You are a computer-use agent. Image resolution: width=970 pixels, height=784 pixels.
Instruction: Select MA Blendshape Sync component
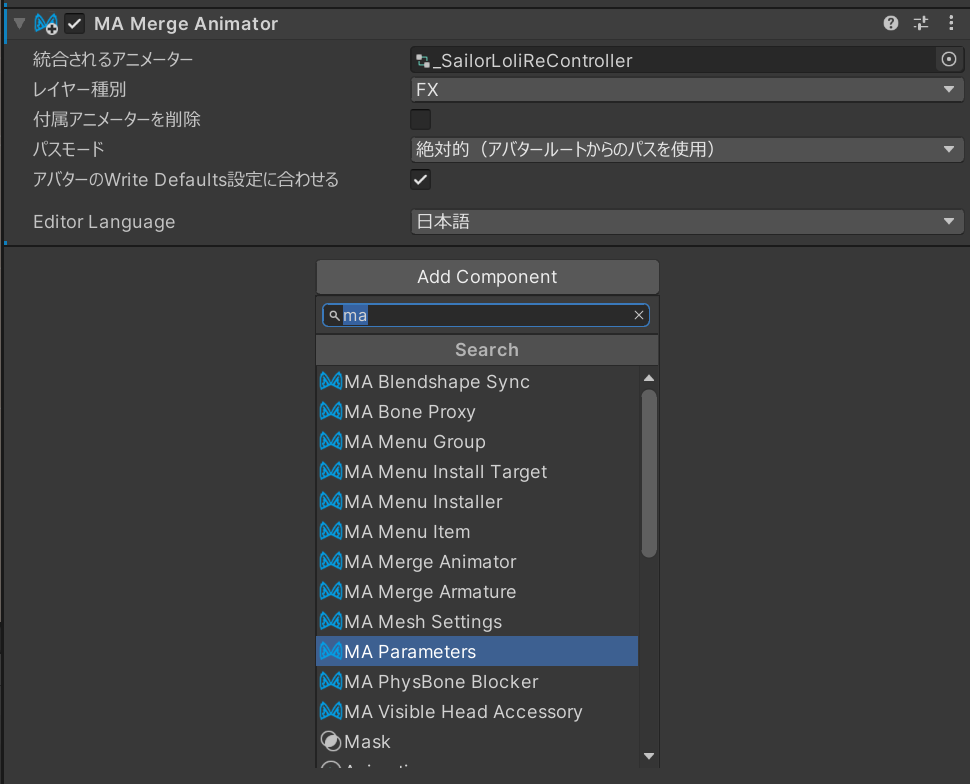coord(477,382)
